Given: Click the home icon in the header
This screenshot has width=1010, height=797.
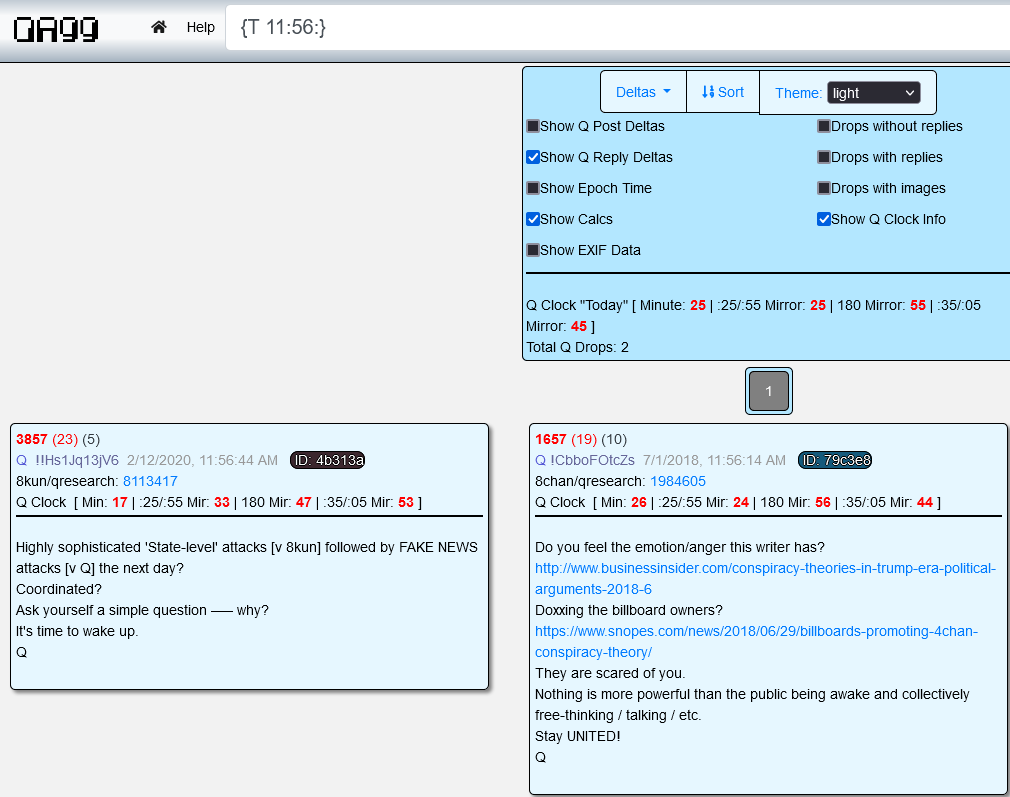Looking at the screenshot, I should (158, 27).
